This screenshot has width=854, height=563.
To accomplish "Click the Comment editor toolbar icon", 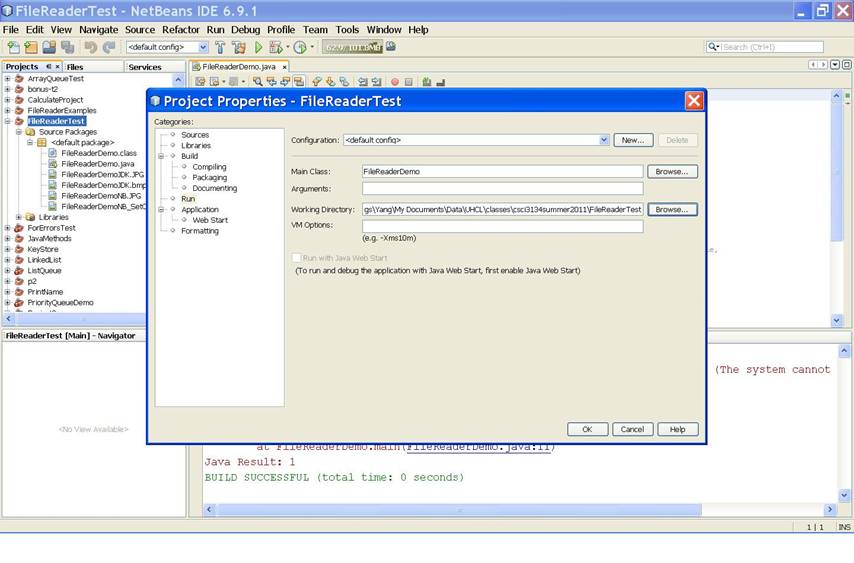I will [426, 82].
